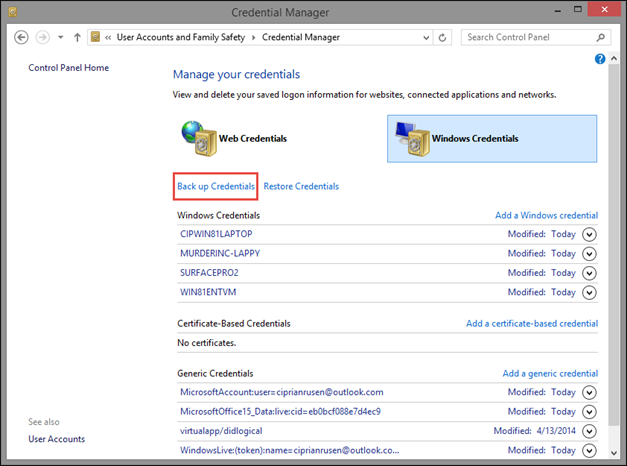
Task: Close the Credential Manager window
Action: (x=604, y=9)
